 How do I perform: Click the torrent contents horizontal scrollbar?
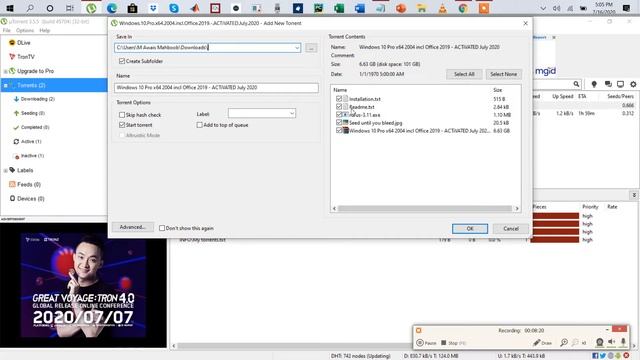[x=424, y=209]
